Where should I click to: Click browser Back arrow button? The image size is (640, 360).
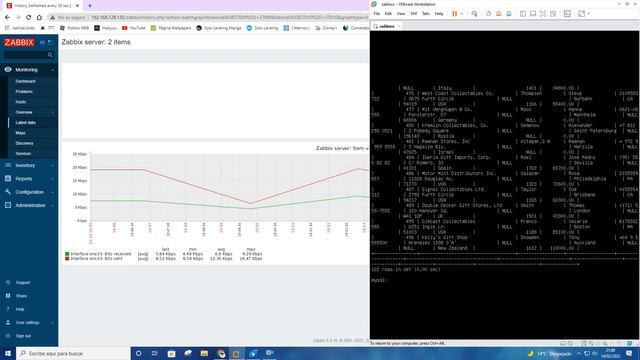click(x=7, y=18)
